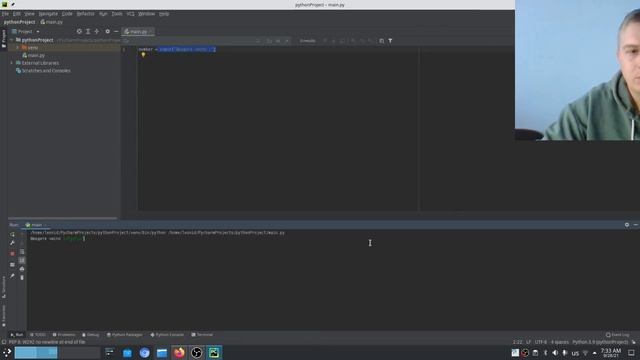Open OBS Studio from the taskbar
The height and width of the screenshot is (360, 640).
point(196,353)
